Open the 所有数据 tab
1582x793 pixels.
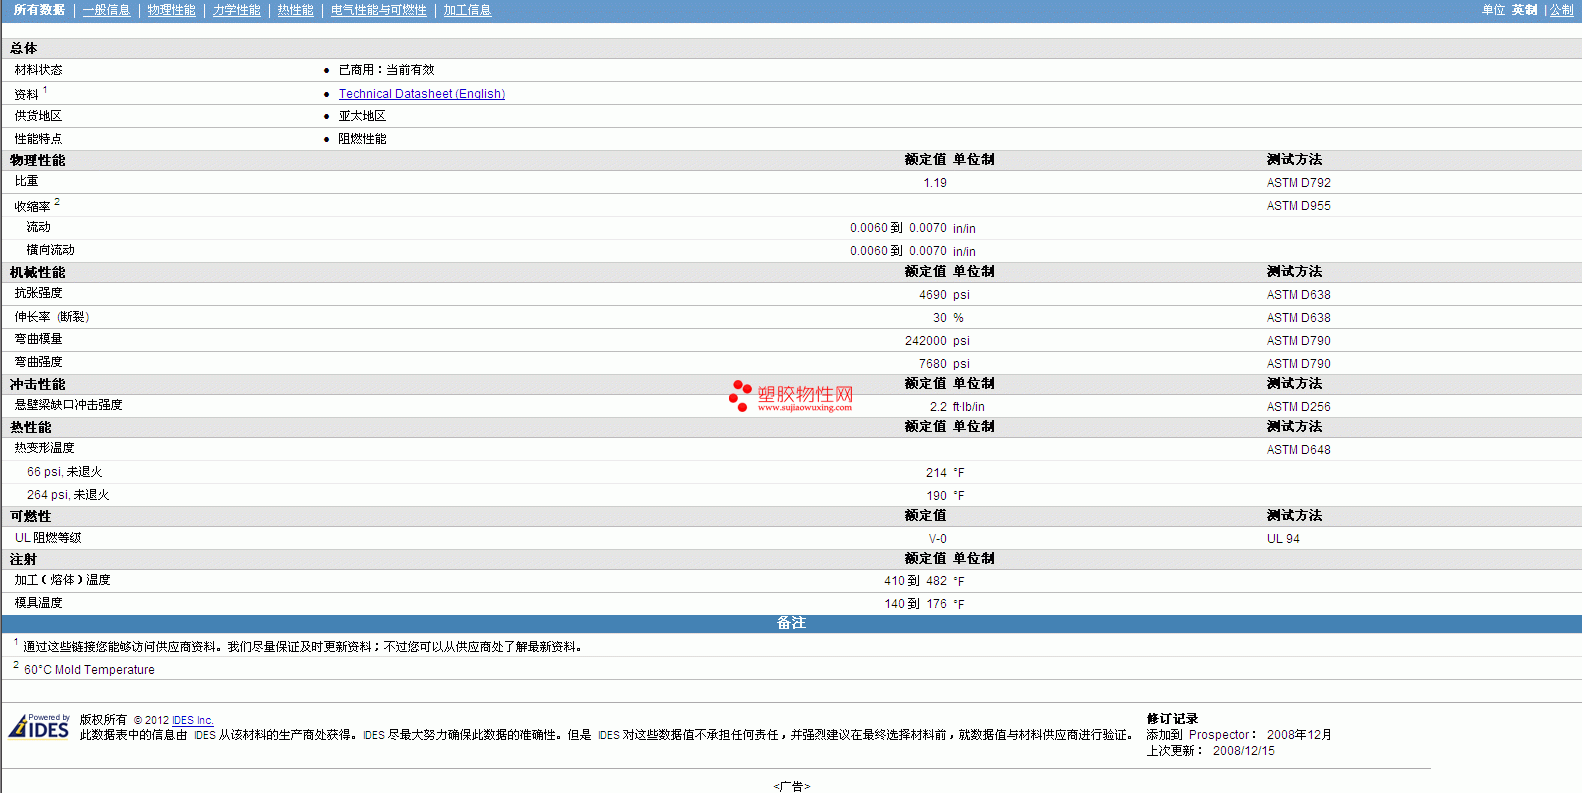click(39, 10)
